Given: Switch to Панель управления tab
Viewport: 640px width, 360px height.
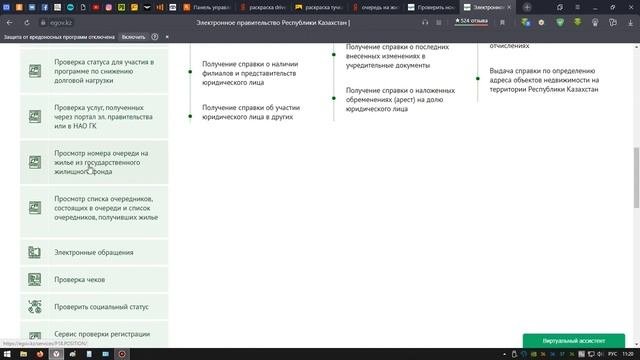Looking at the screenshot, I should [207, 7].
